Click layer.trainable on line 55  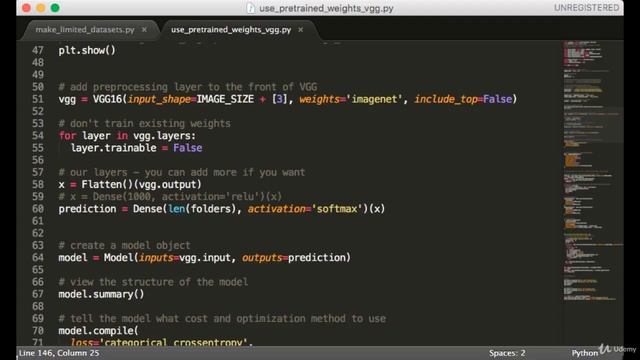(x=113, y=148)
